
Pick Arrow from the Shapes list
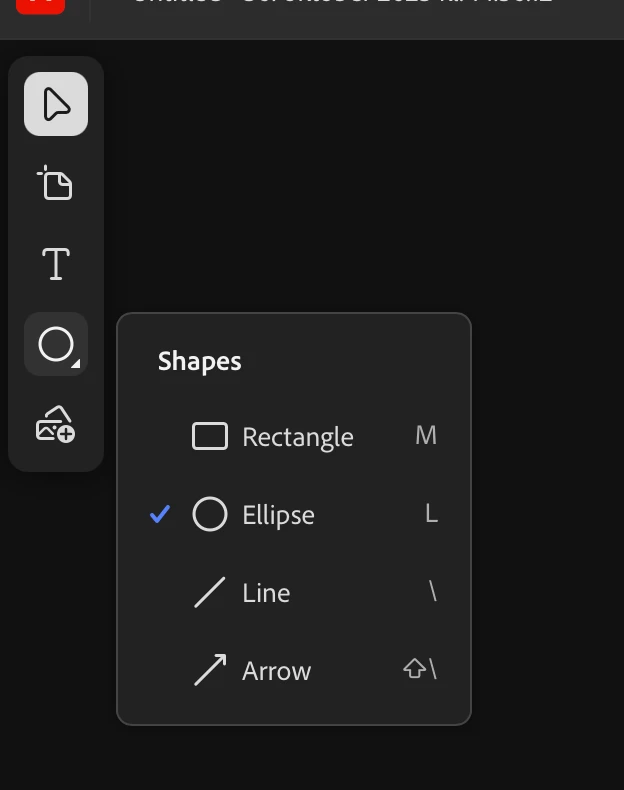[x=276, y=671]
